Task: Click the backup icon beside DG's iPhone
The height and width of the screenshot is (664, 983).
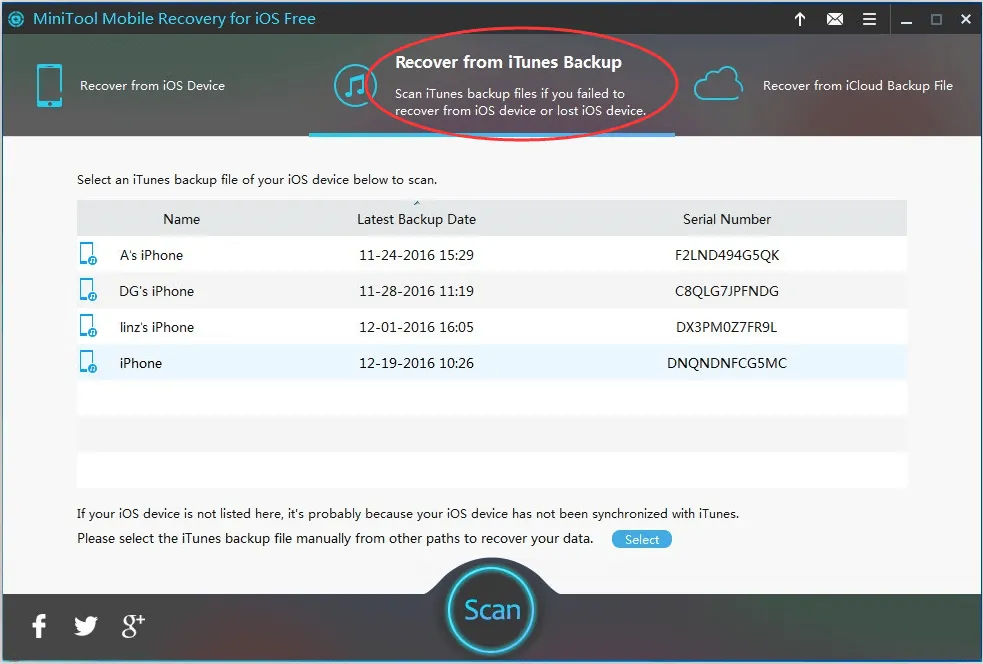Action: point(88,290)
